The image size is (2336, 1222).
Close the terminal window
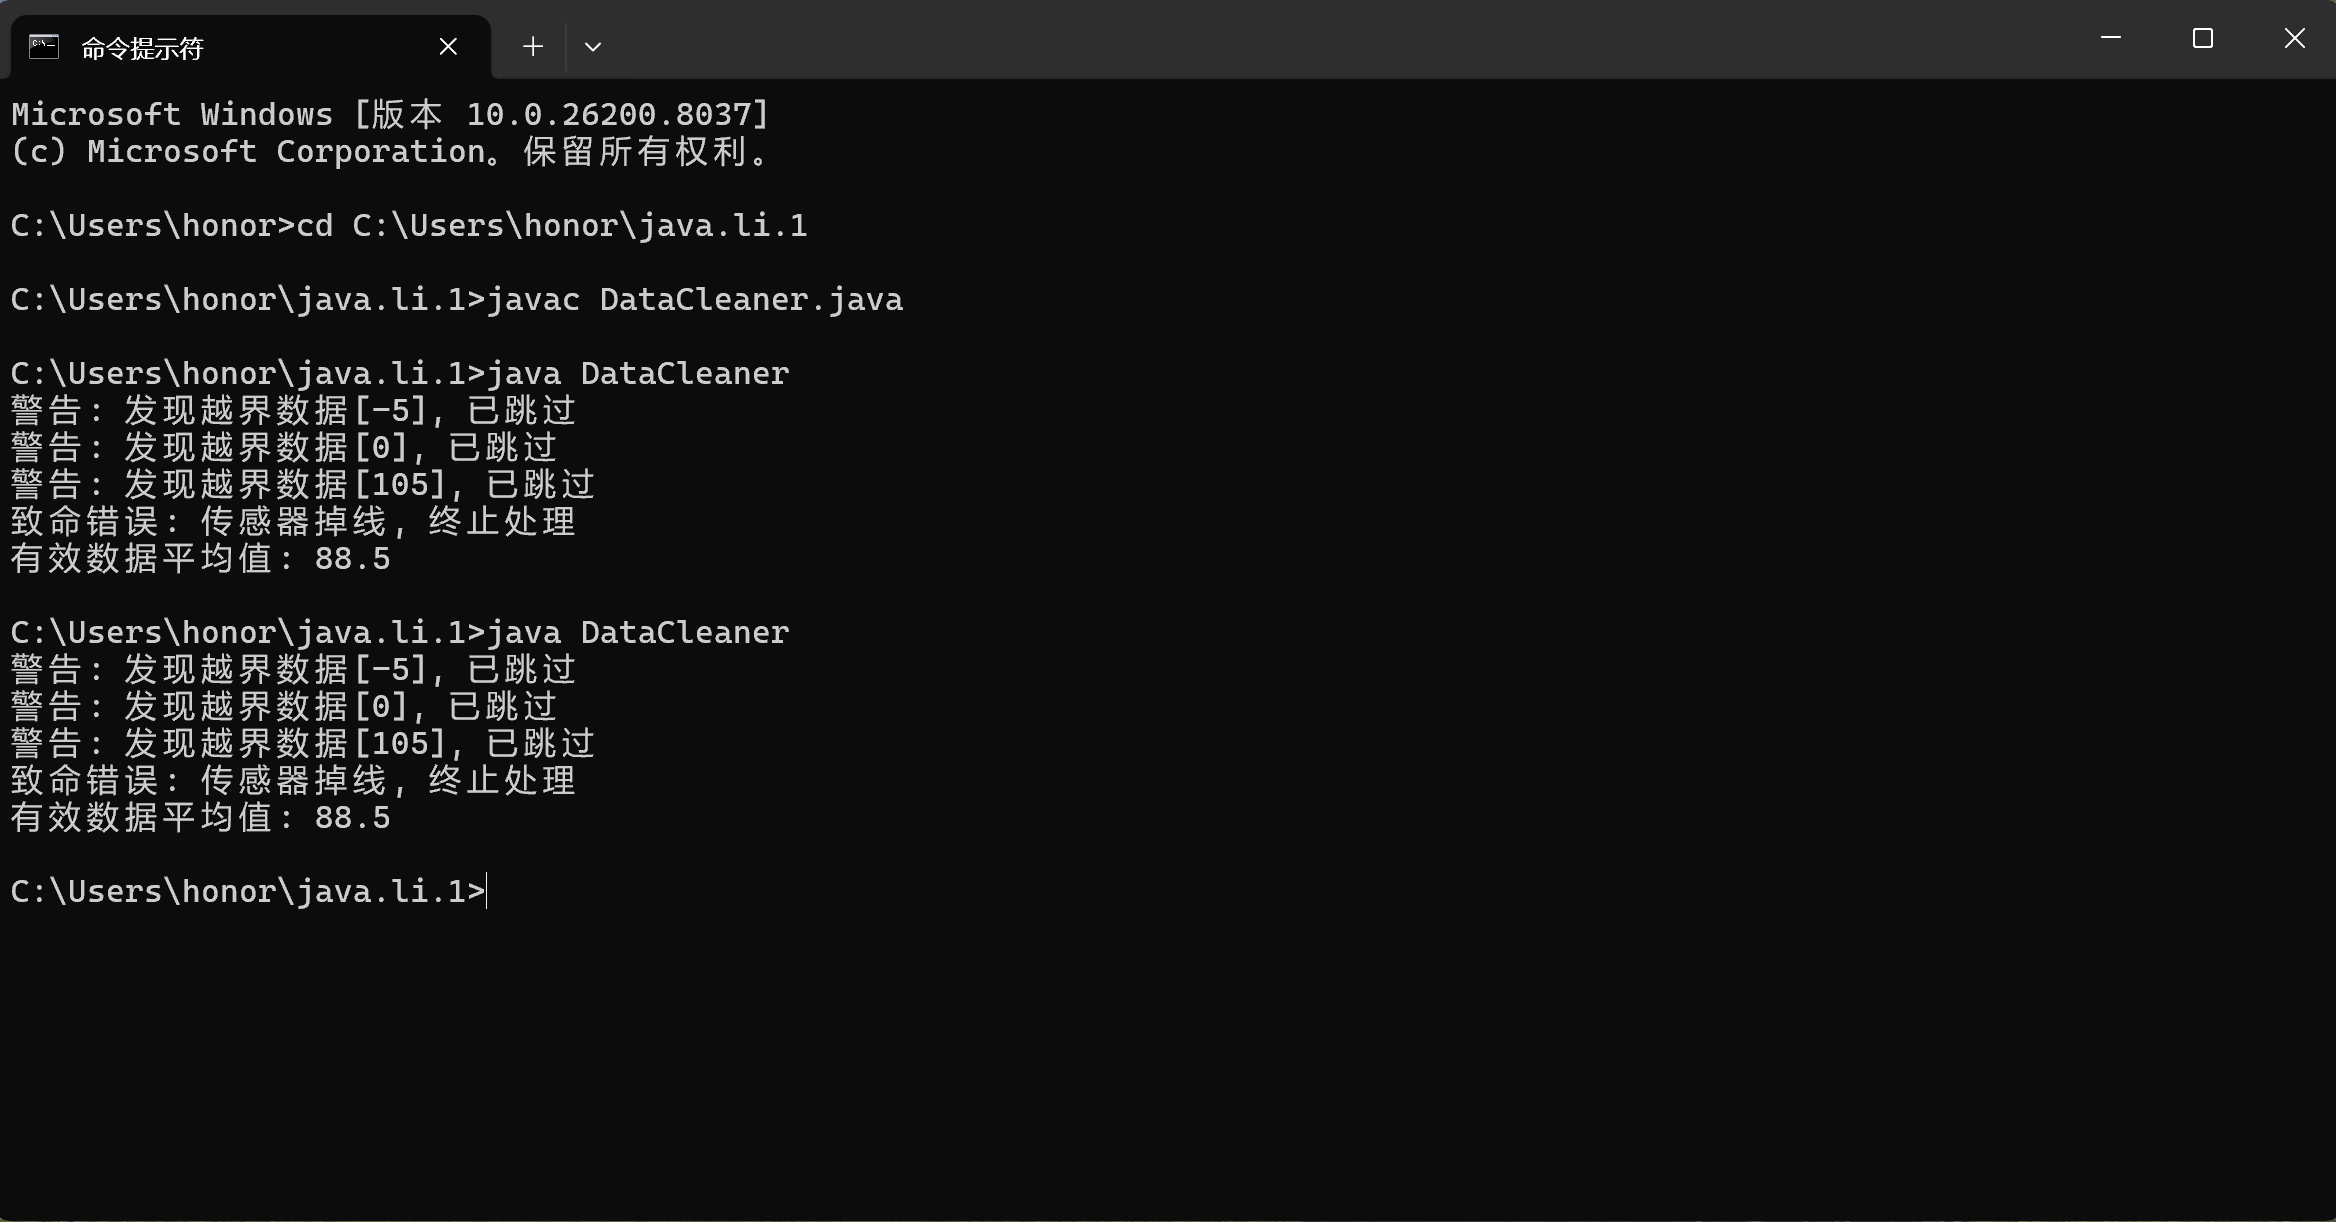pos(2295,38)
